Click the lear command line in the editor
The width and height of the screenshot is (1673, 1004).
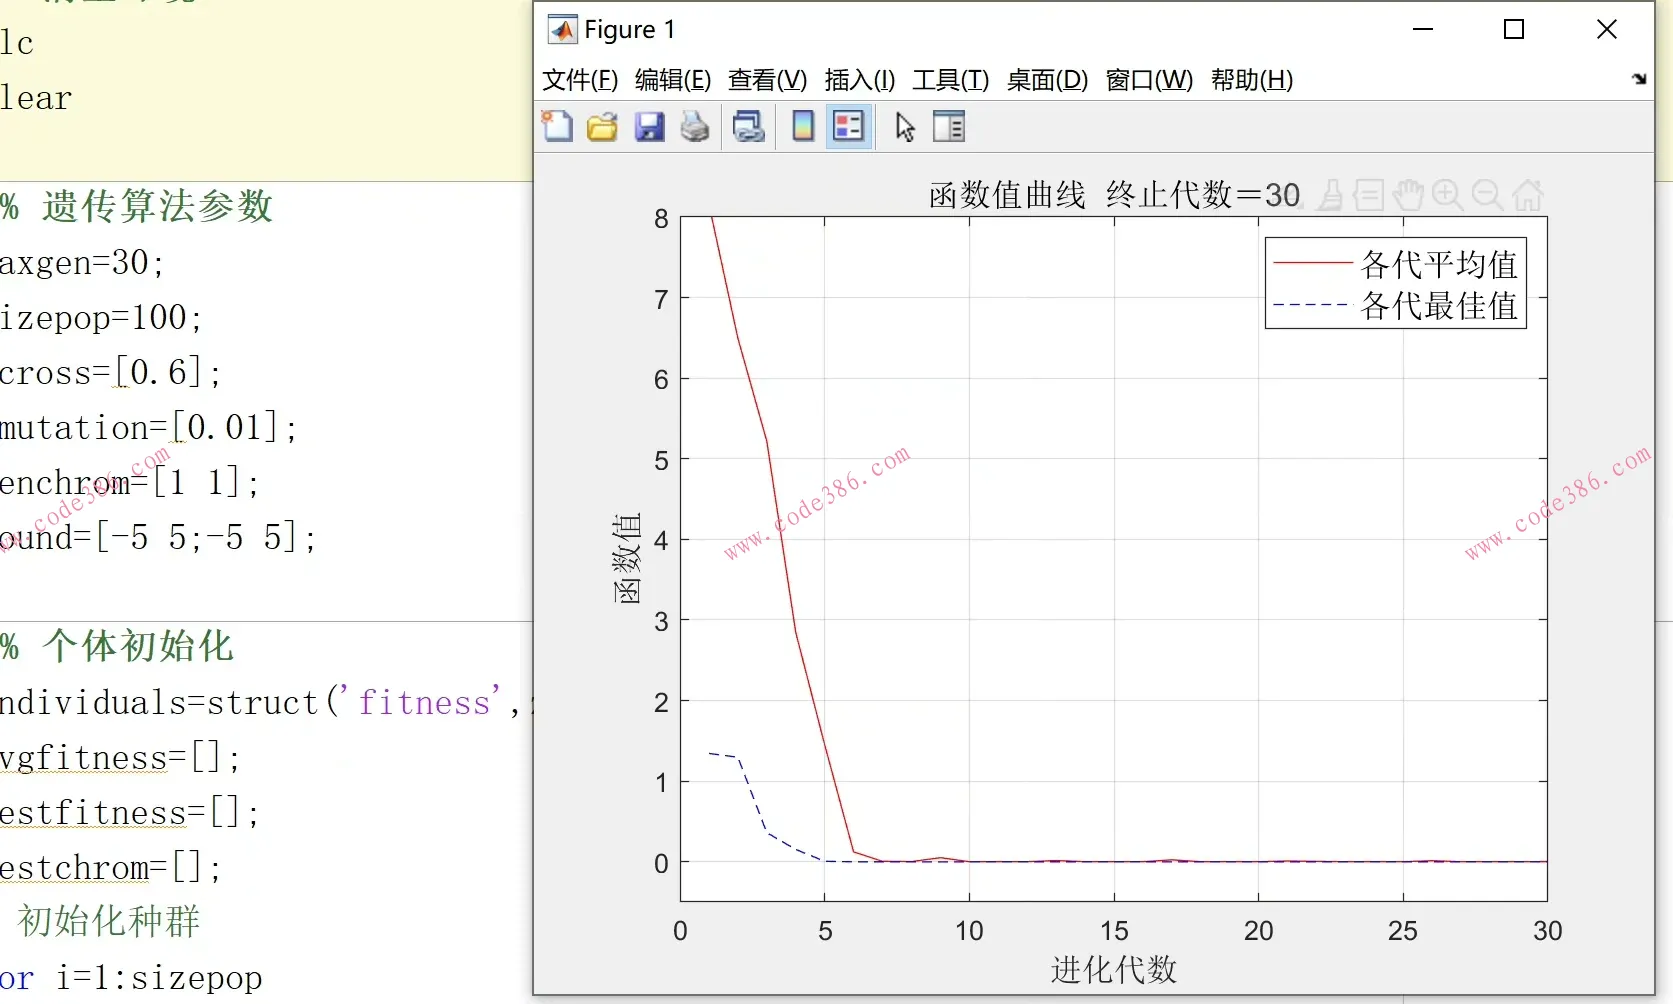coord(36,98)
